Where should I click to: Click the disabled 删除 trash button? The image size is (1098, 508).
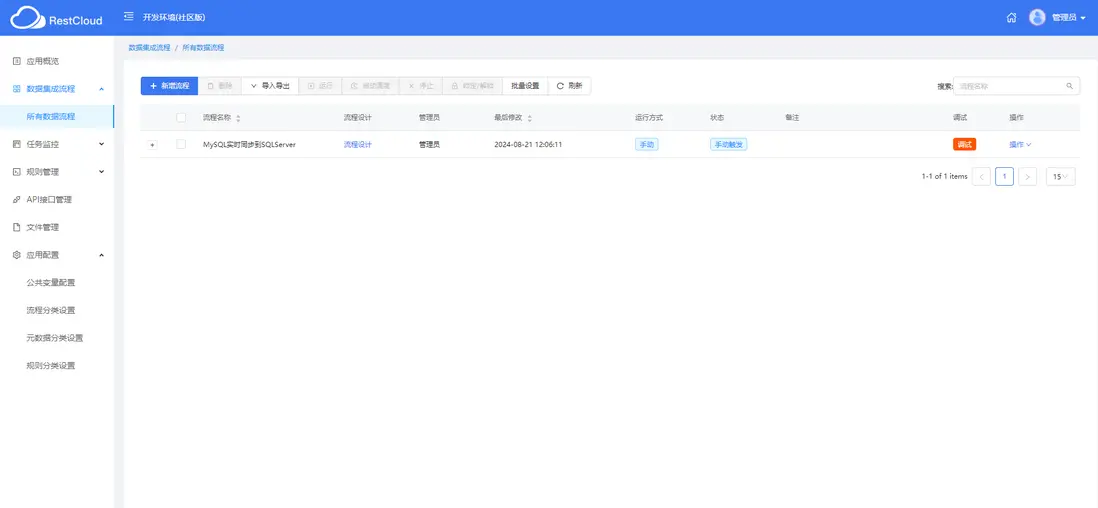220,86
